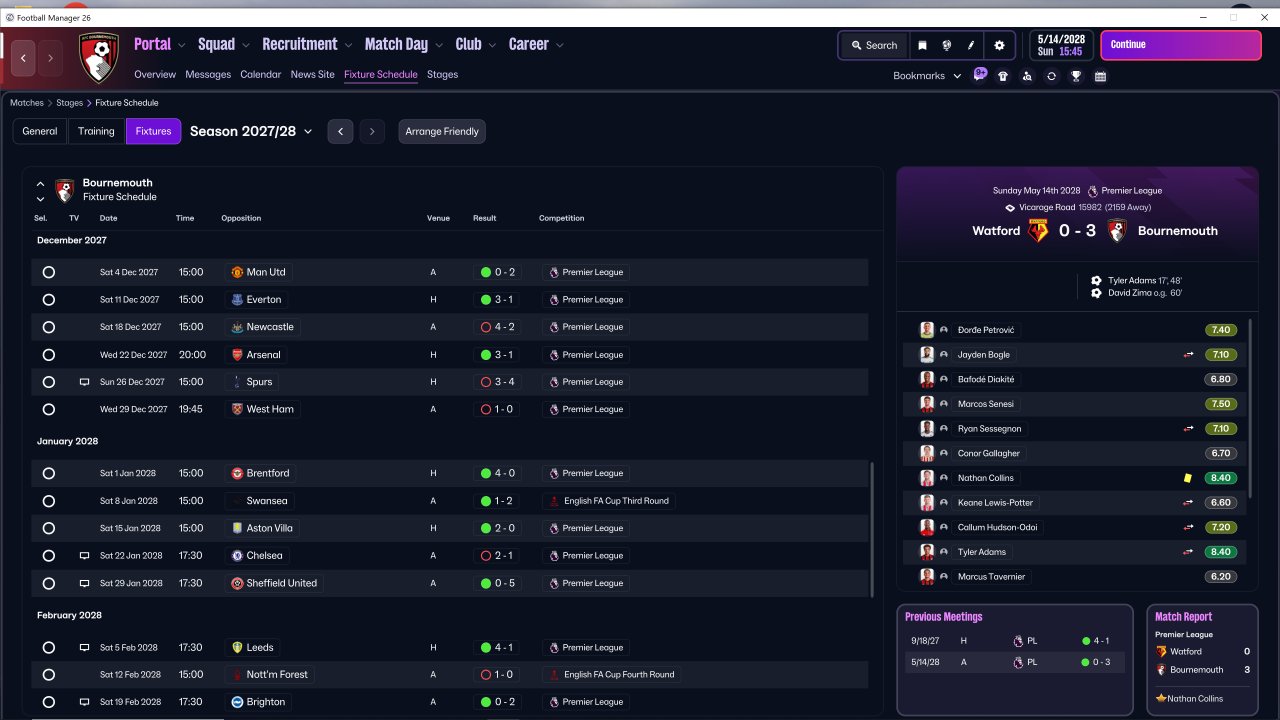Open the Calendar tab
The image size is (1280, 720).
[x=261, y=74]
